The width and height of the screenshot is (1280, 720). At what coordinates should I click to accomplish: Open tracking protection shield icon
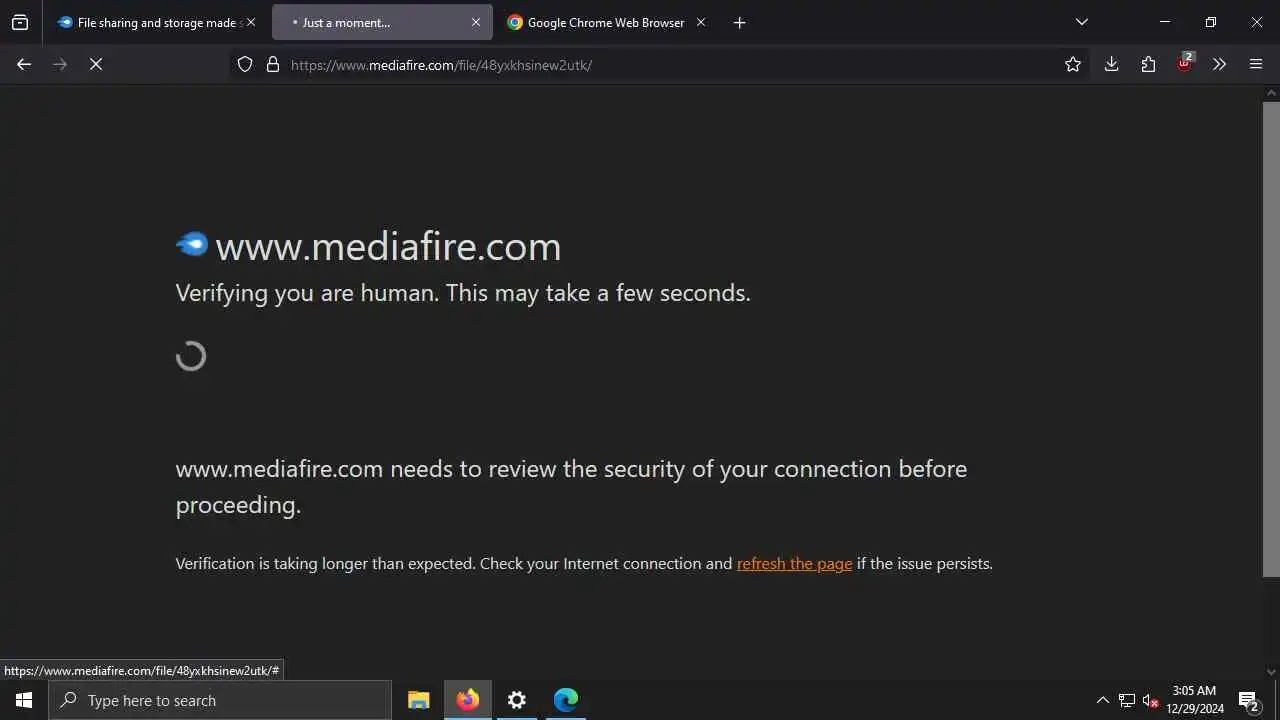tap(245, 64)
